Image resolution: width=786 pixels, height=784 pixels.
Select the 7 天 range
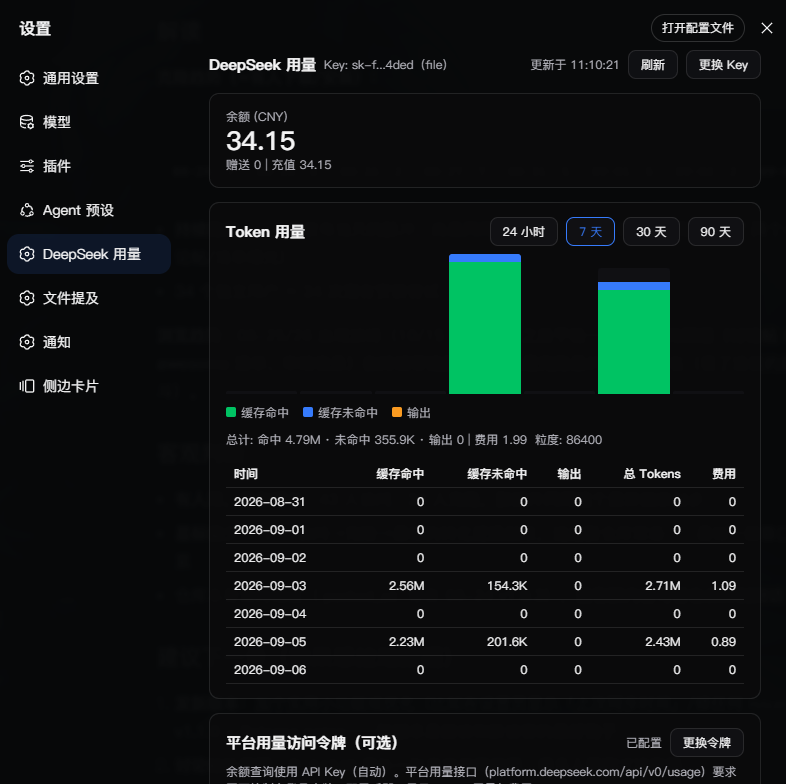click(590, 232)
